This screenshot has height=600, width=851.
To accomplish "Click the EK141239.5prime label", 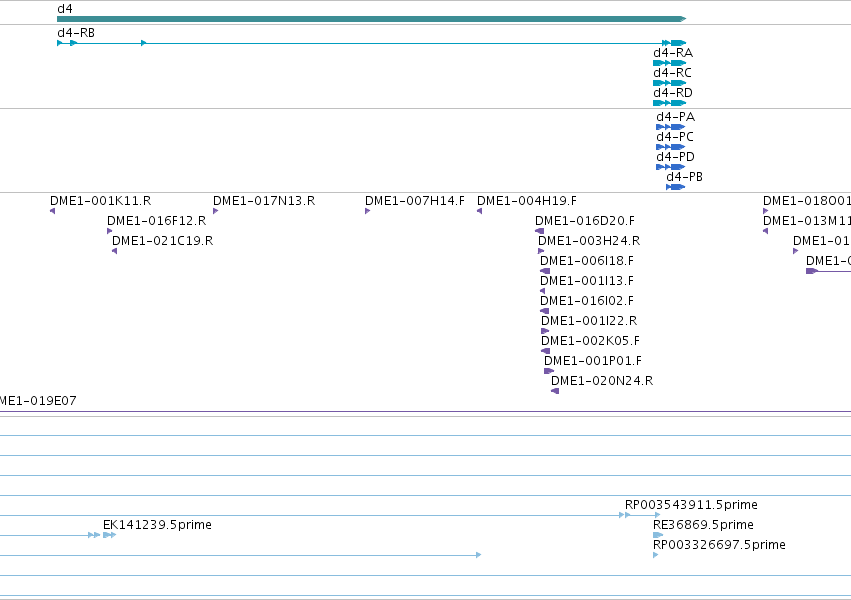I will coord(157,525).
